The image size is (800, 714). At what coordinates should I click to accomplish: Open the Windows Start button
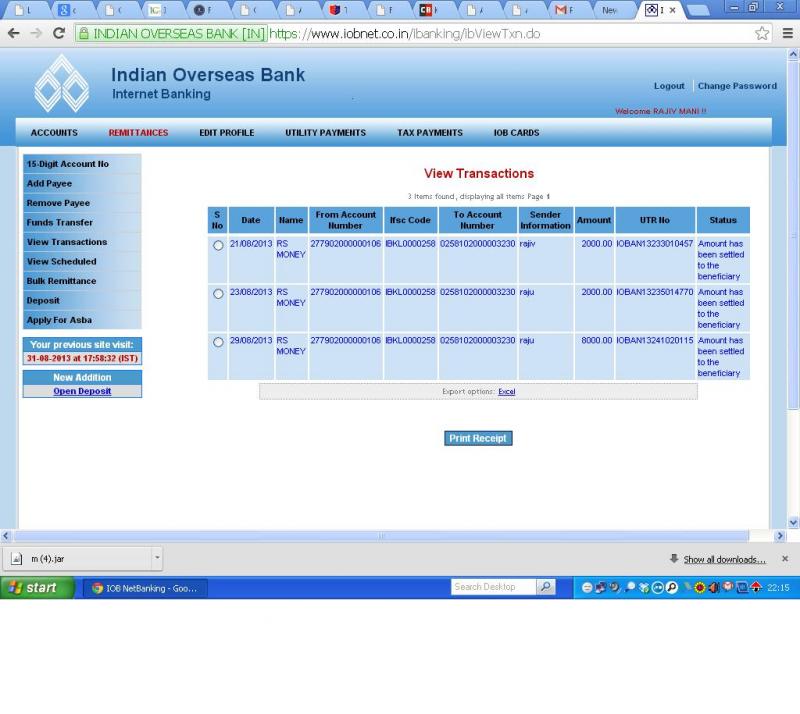point(37,588)
